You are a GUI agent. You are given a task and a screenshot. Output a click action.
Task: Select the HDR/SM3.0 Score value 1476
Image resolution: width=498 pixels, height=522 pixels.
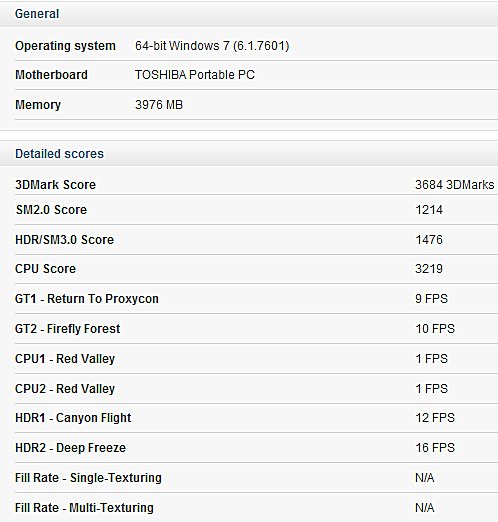tap(429, 240)
